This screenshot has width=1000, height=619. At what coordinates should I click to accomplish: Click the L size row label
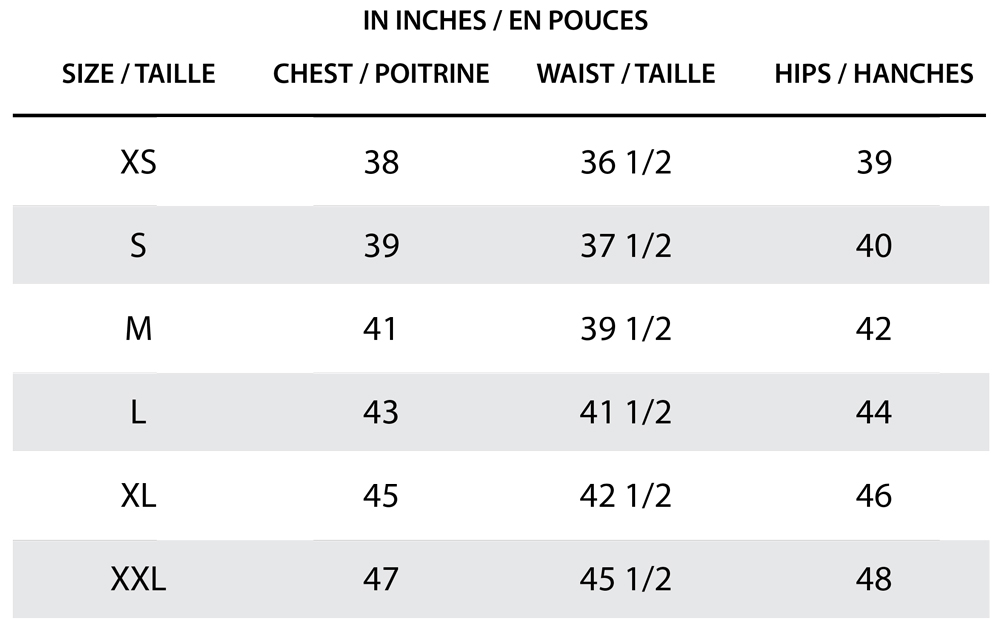138,412
